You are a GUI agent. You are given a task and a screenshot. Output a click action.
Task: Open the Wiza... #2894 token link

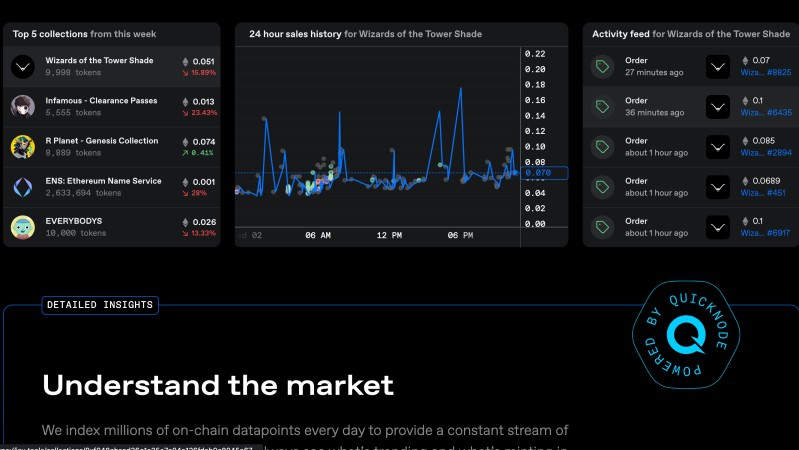pyautogui.click(x=765, y=153)
